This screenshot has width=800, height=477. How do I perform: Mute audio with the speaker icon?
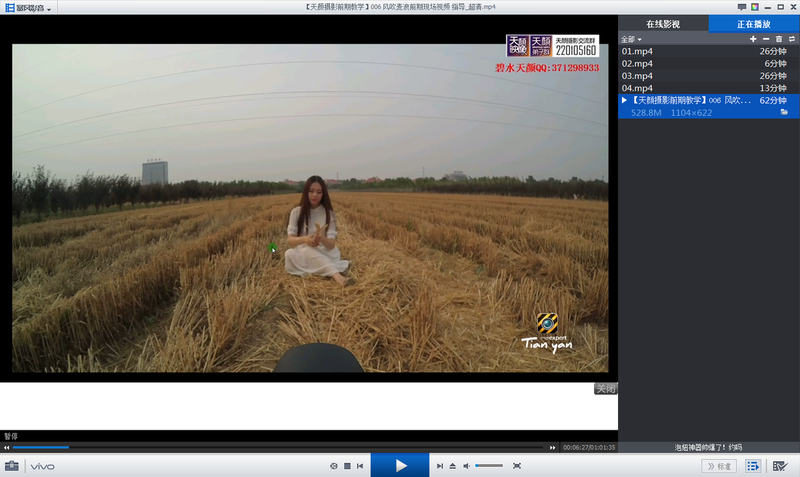click(466, 466)
